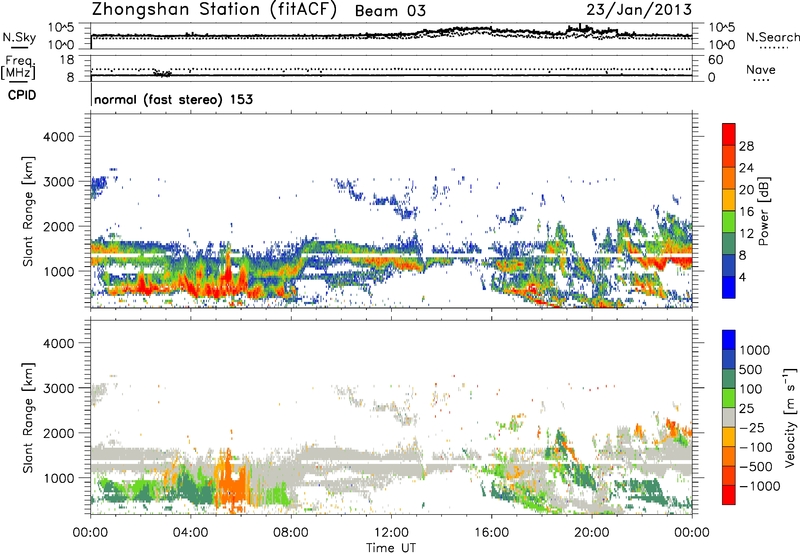
Task: Click the 'Zhongshan Station (fitACF)' title
Action: click(214, 10)
